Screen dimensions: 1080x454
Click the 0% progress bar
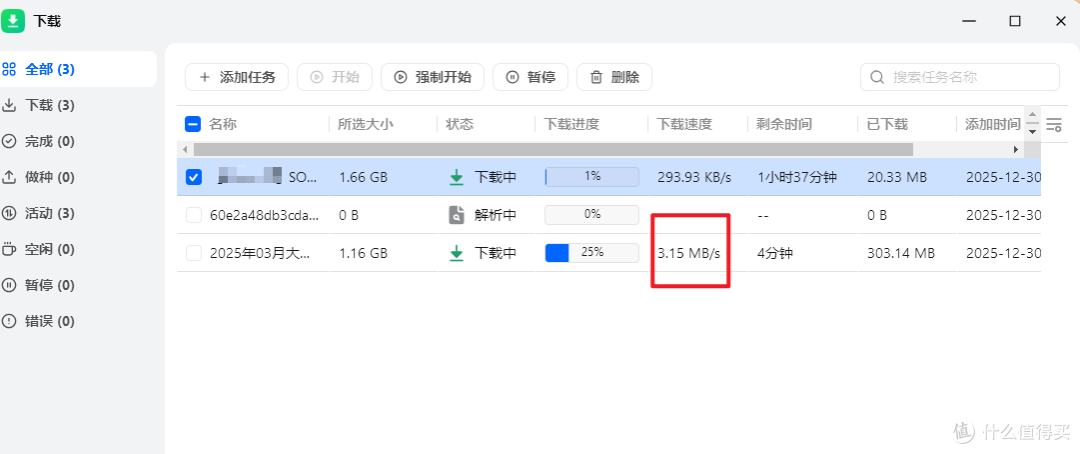pyautogui.click(x=592, y=215)
